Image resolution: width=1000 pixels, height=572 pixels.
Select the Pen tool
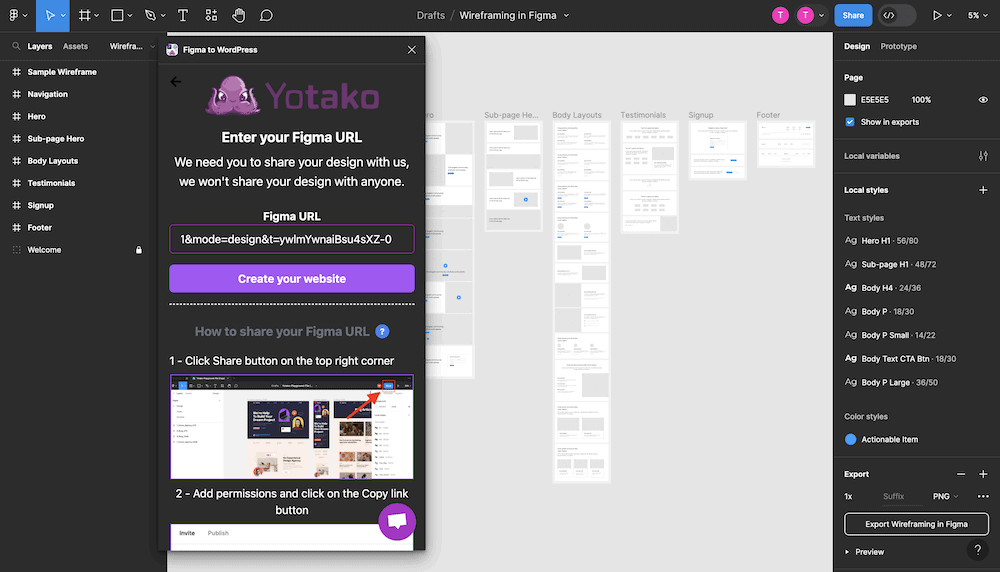point(150,15)
